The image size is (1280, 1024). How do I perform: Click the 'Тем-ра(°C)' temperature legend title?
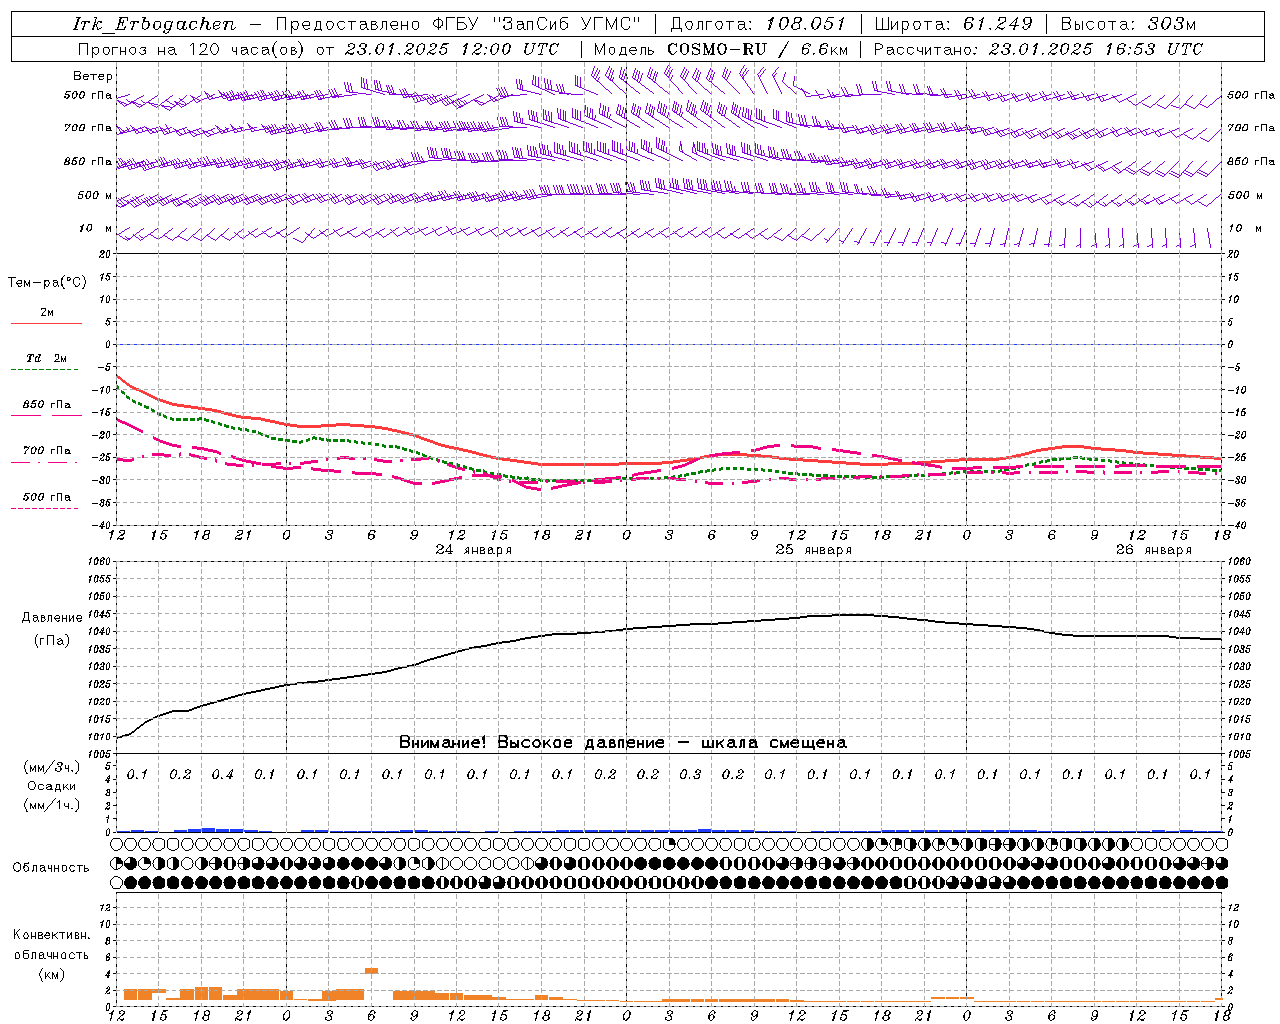(x=47, y=283)
